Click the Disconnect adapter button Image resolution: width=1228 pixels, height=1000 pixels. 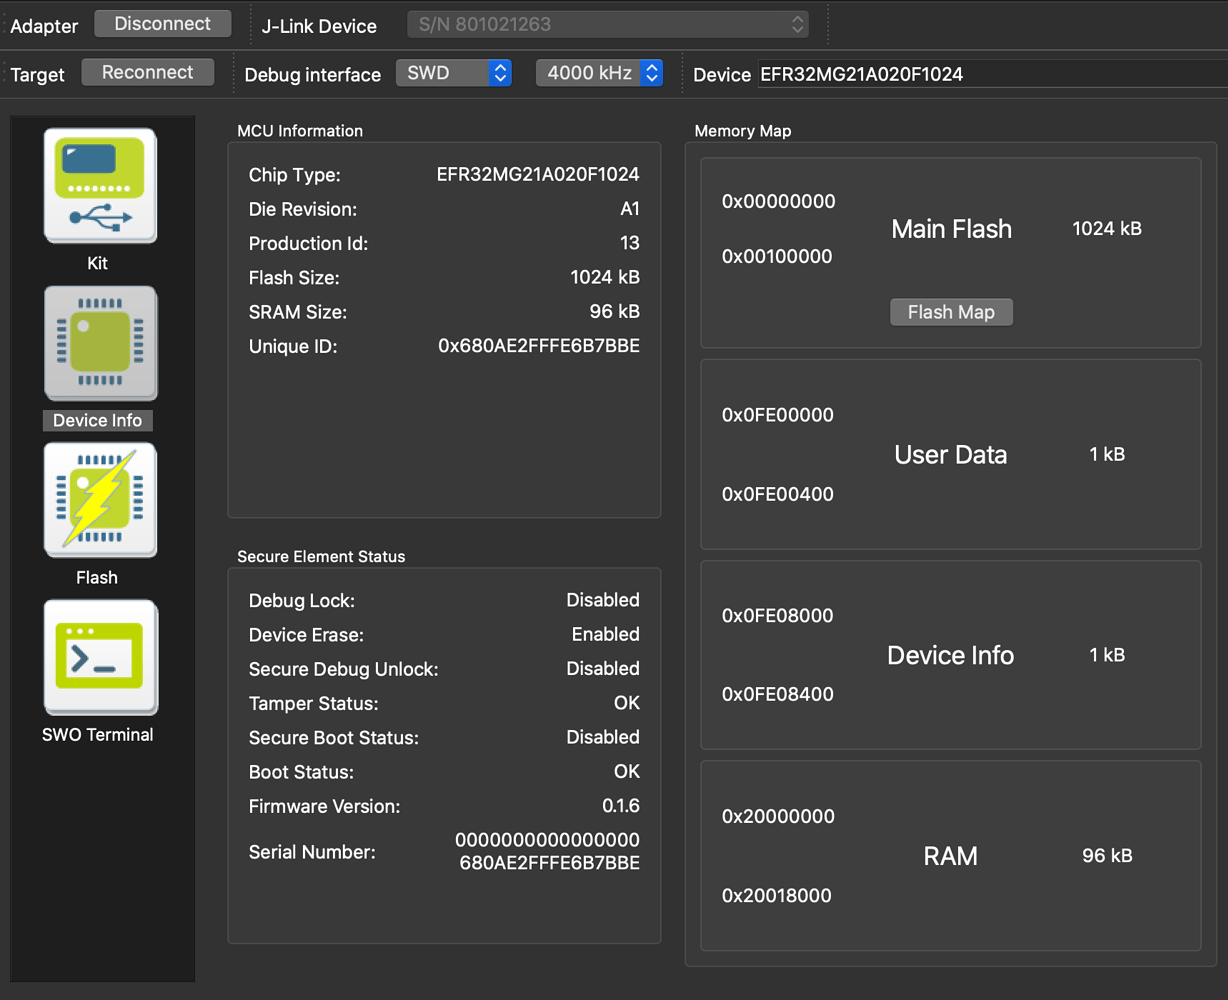click(x=162, y=22)
